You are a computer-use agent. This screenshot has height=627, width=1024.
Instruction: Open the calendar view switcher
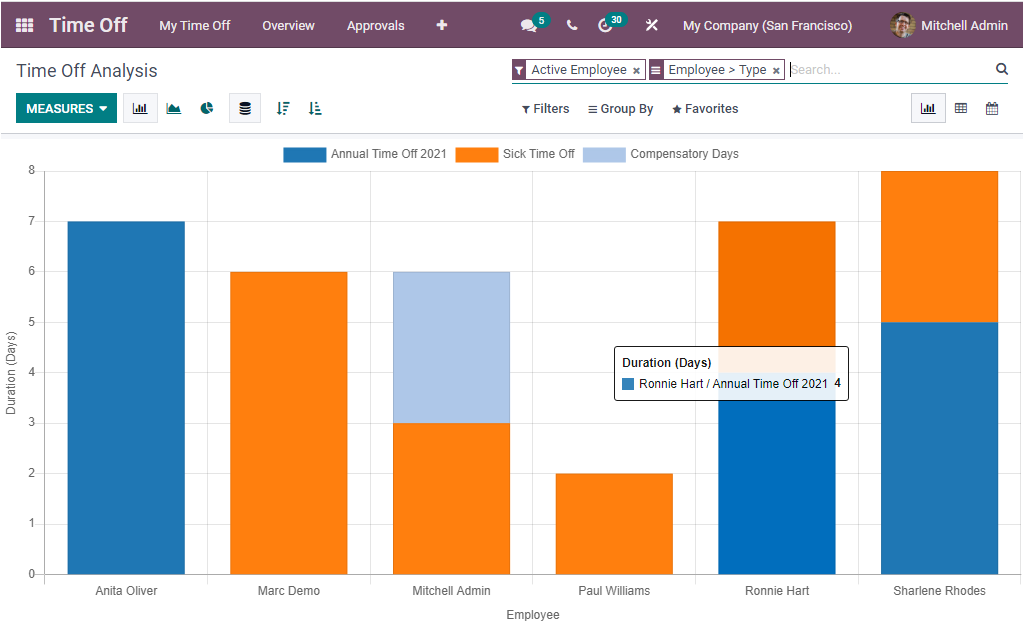point(993,108)
